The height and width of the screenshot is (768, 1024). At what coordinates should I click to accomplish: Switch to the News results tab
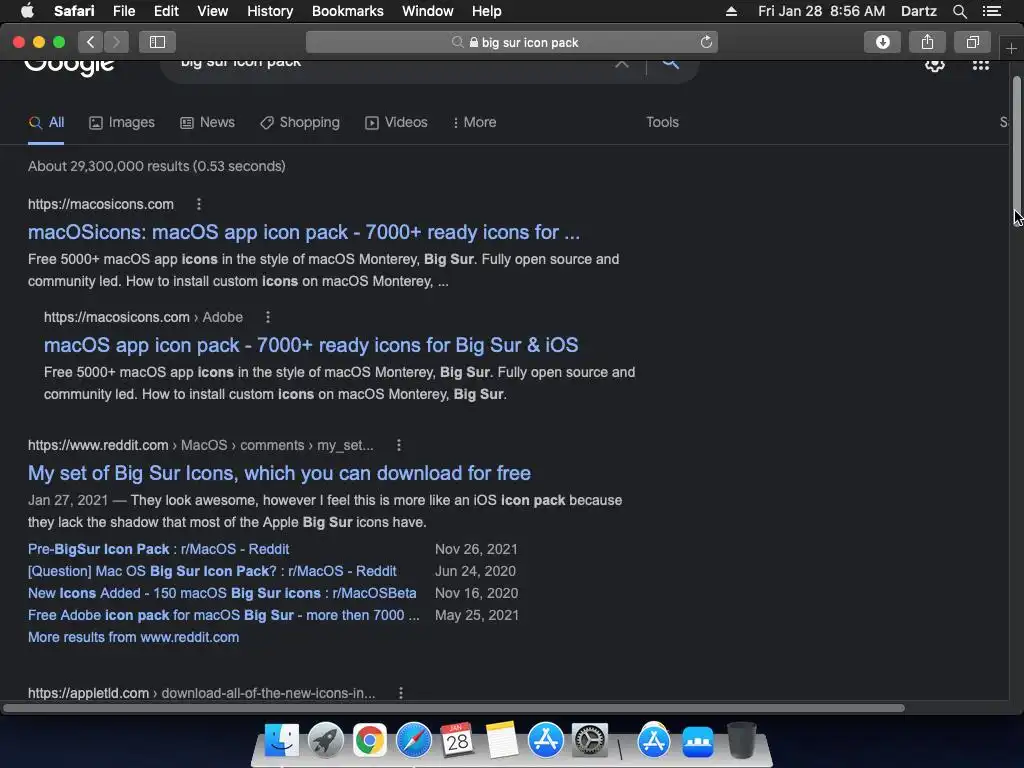click(x=208, y=122)
